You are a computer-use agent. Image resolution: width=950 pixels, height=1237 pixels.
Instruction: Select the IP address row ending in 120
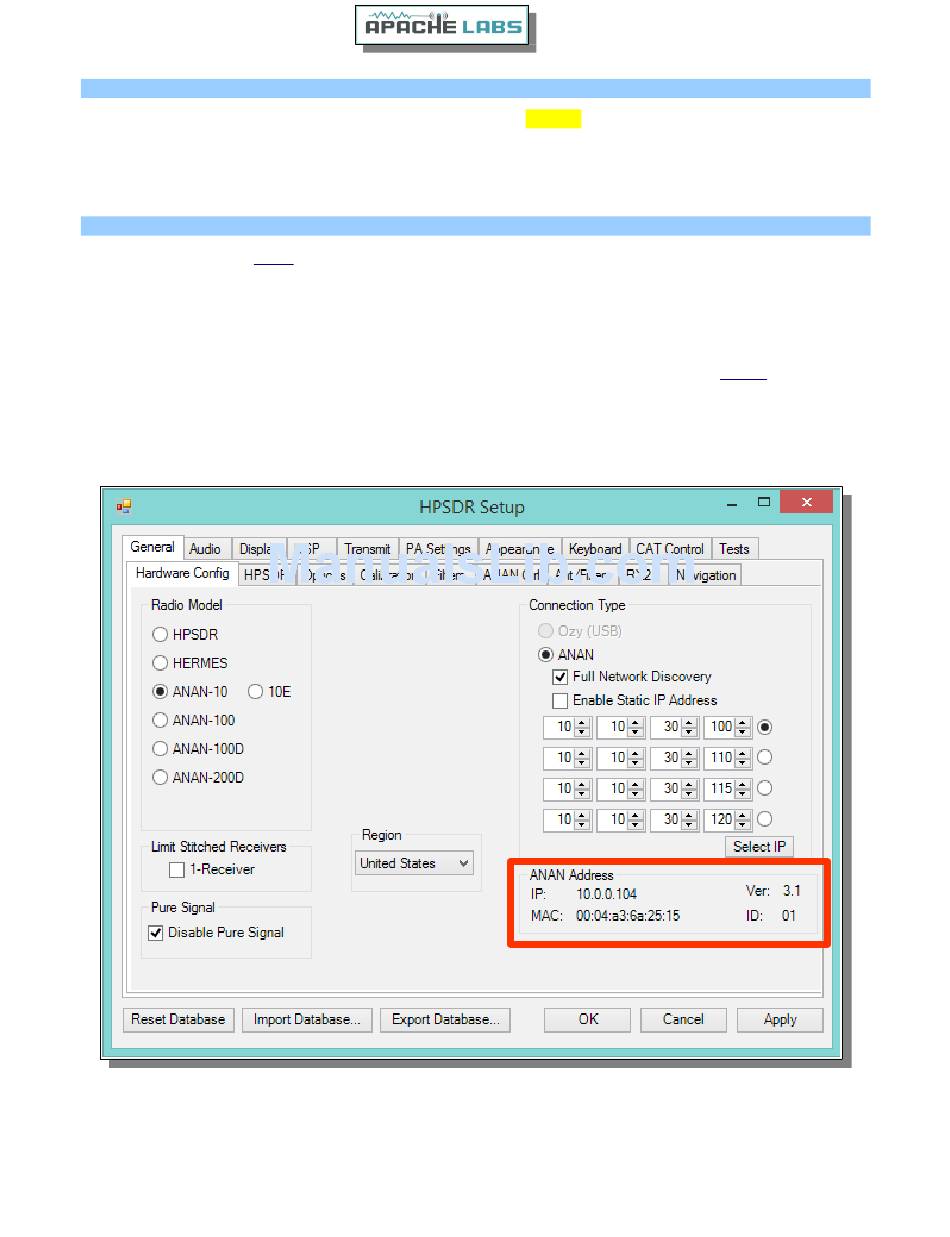pos(765,819)
